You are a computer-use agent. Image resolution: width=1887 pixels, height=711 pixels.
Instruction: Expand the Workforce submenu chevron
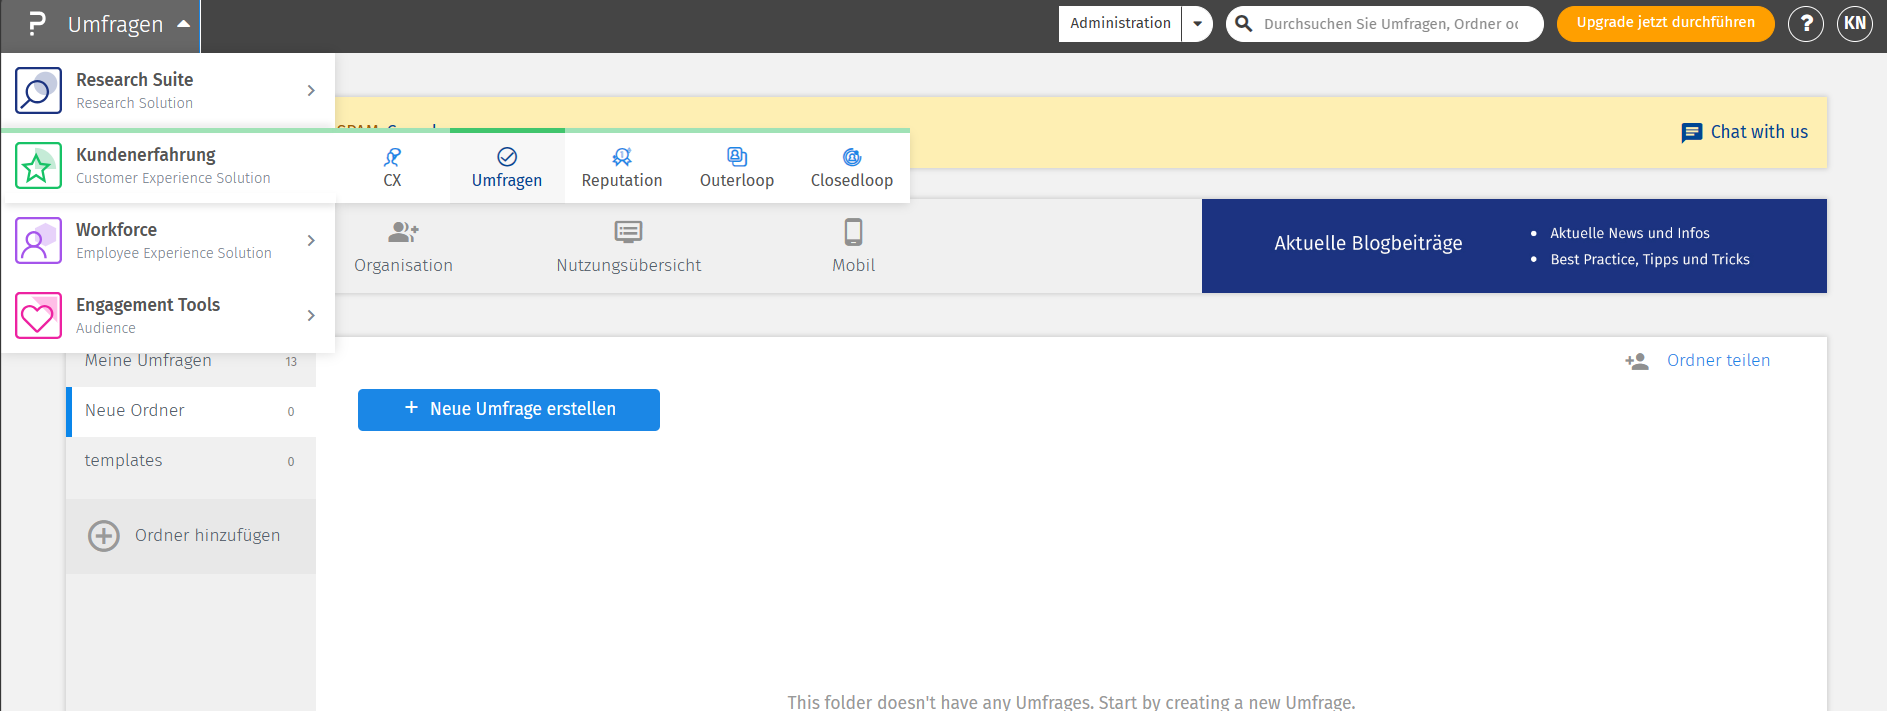pyautogui.click(x=311, y=240)
